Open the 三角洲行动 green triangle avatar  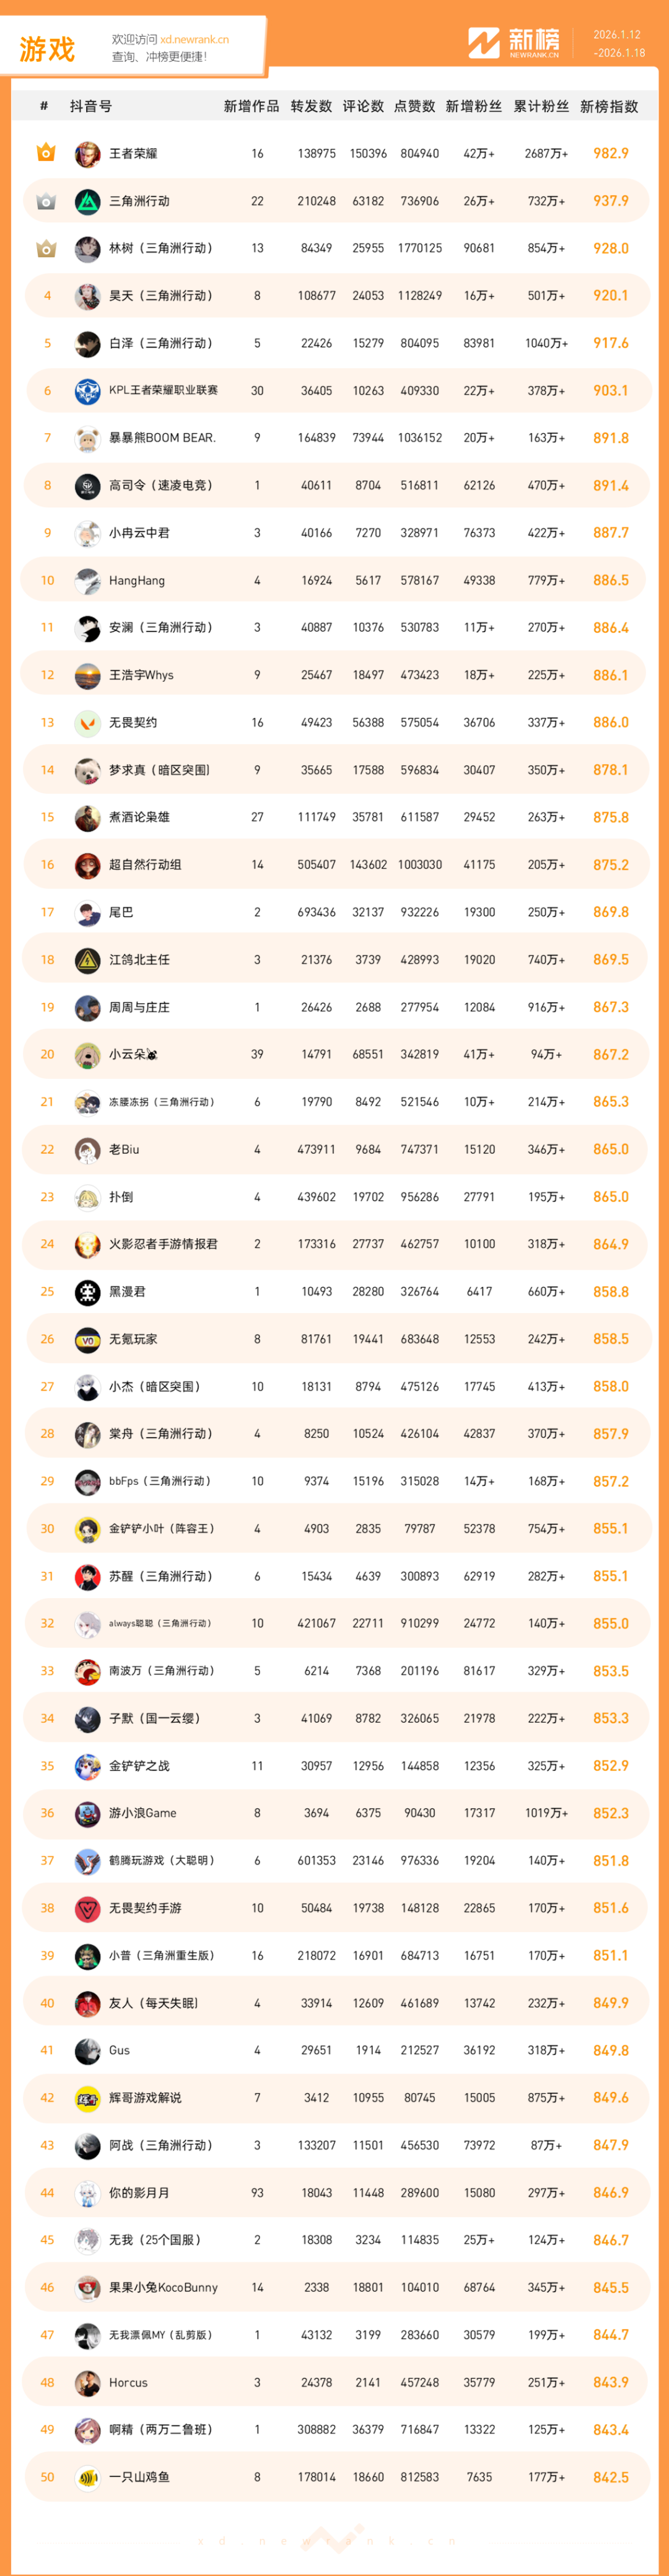[x=87, y=201]
